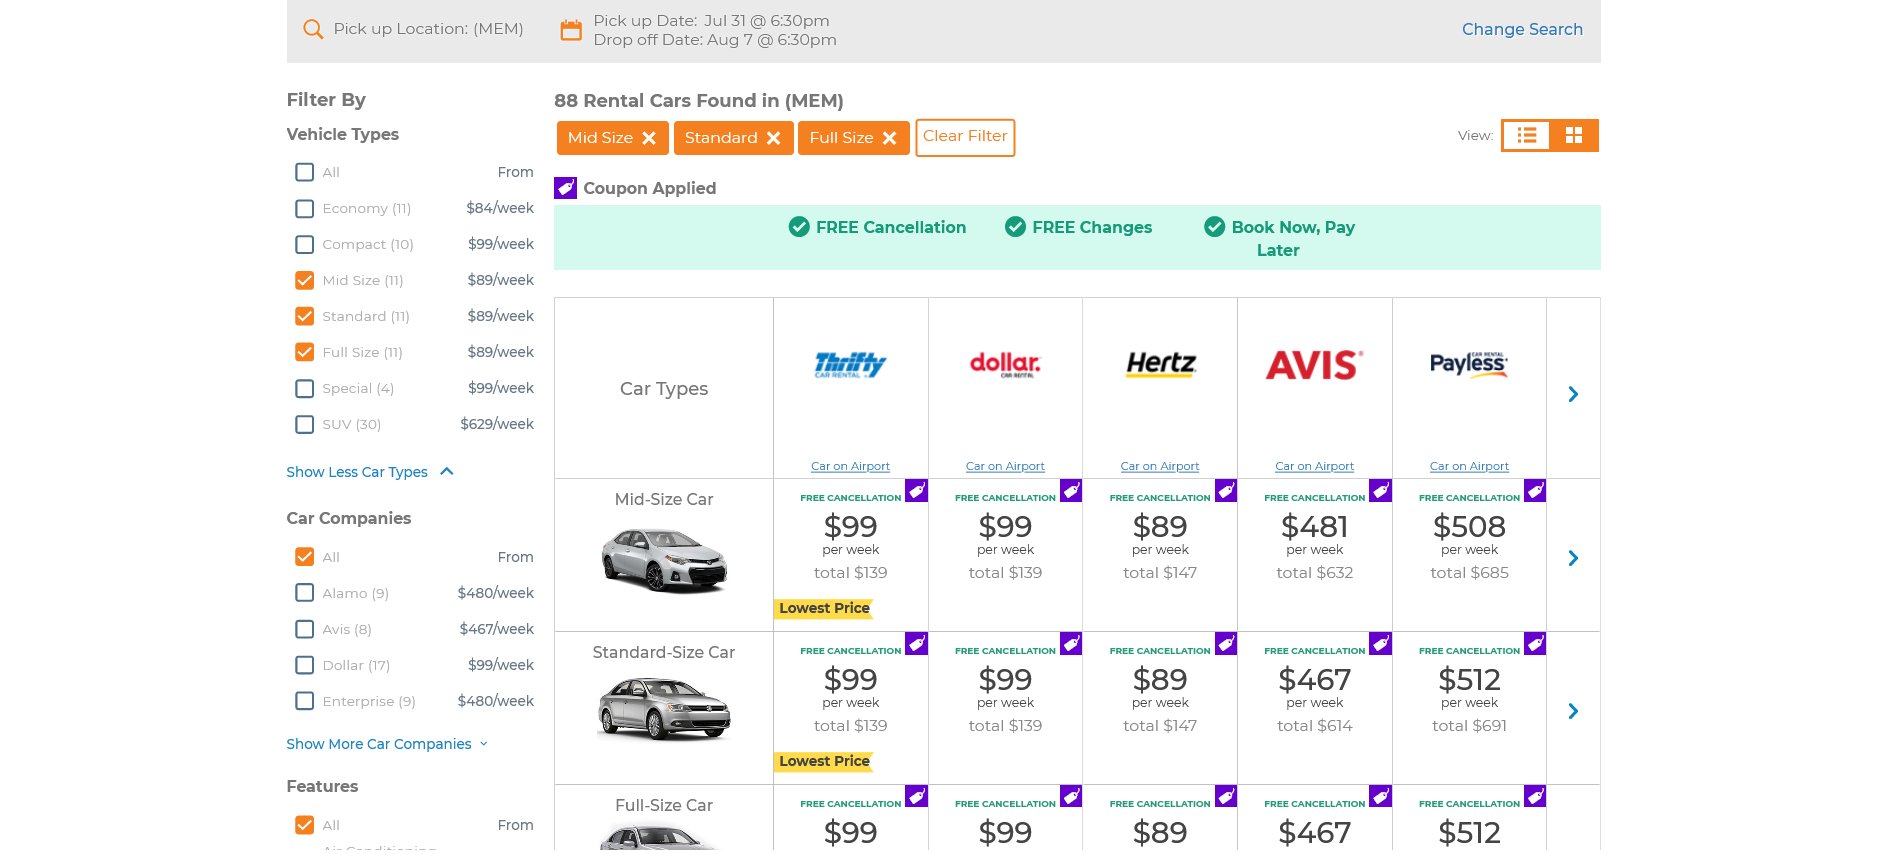
Task: Select Dollar Mid-Size $99 per week offer
Action: 1005,555
